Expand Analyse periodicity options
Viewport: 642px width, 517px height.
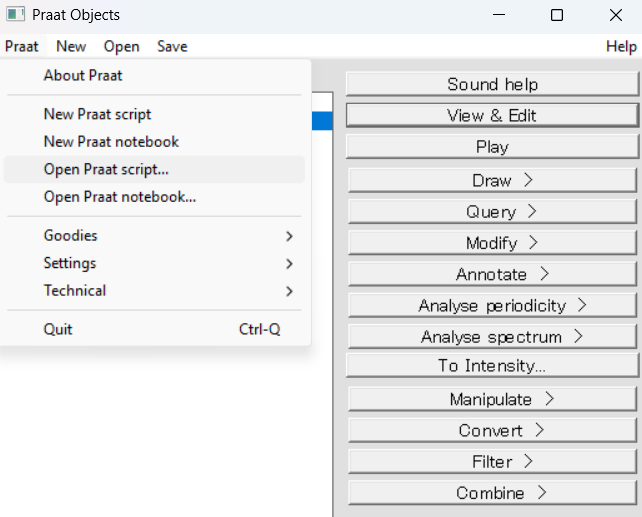point(492,305)
